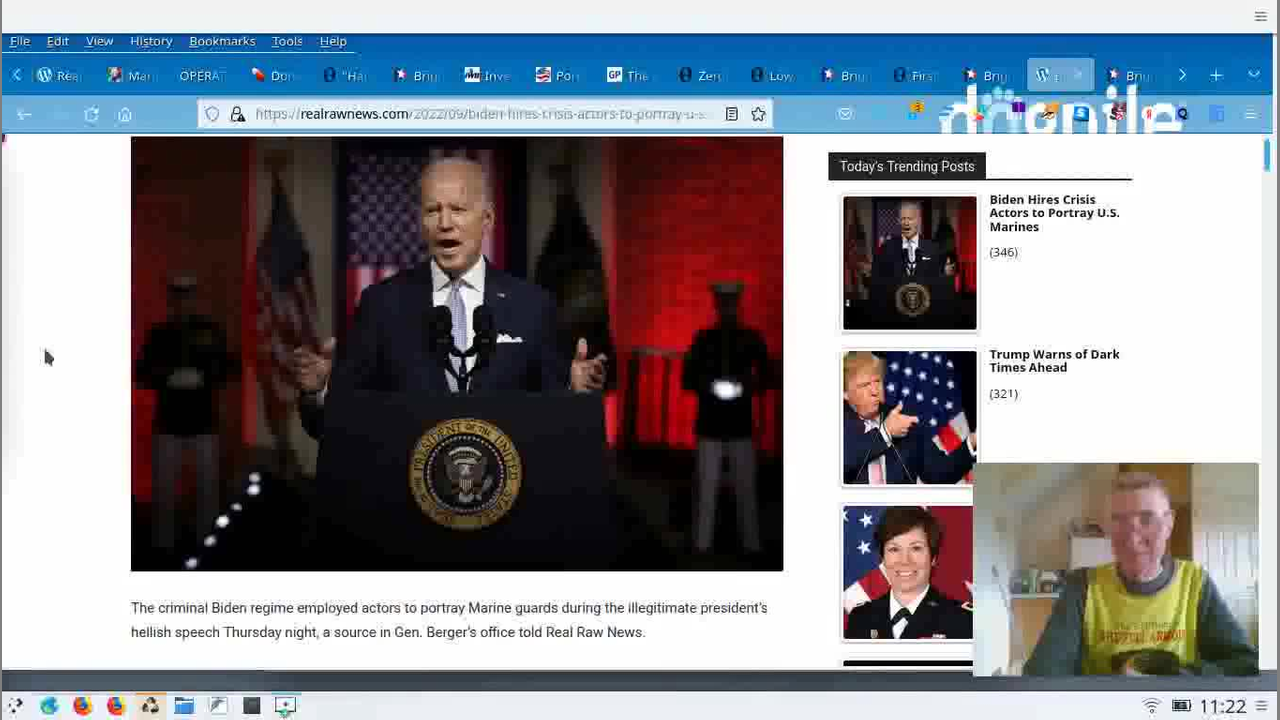Open the tracking protection shield panel
Screen dimensions: 1280x720
[212, 114]
